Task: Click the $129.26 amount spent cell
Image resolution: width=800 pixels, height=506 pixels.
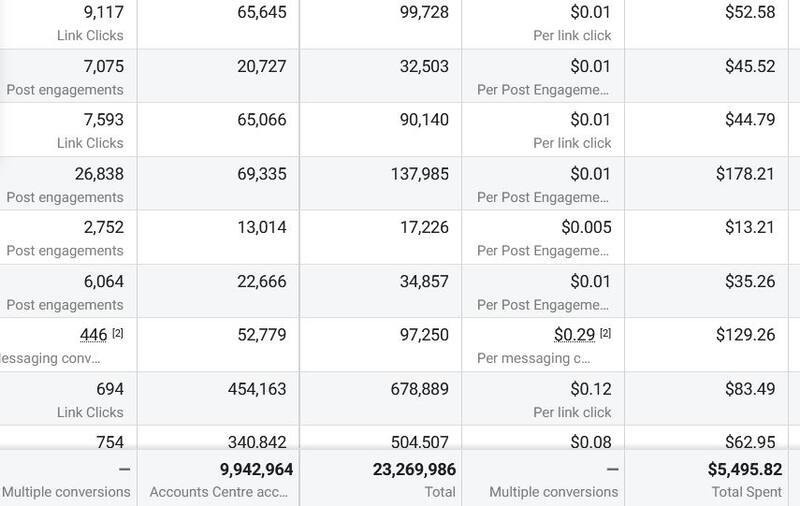Action: tap(707, 344)
